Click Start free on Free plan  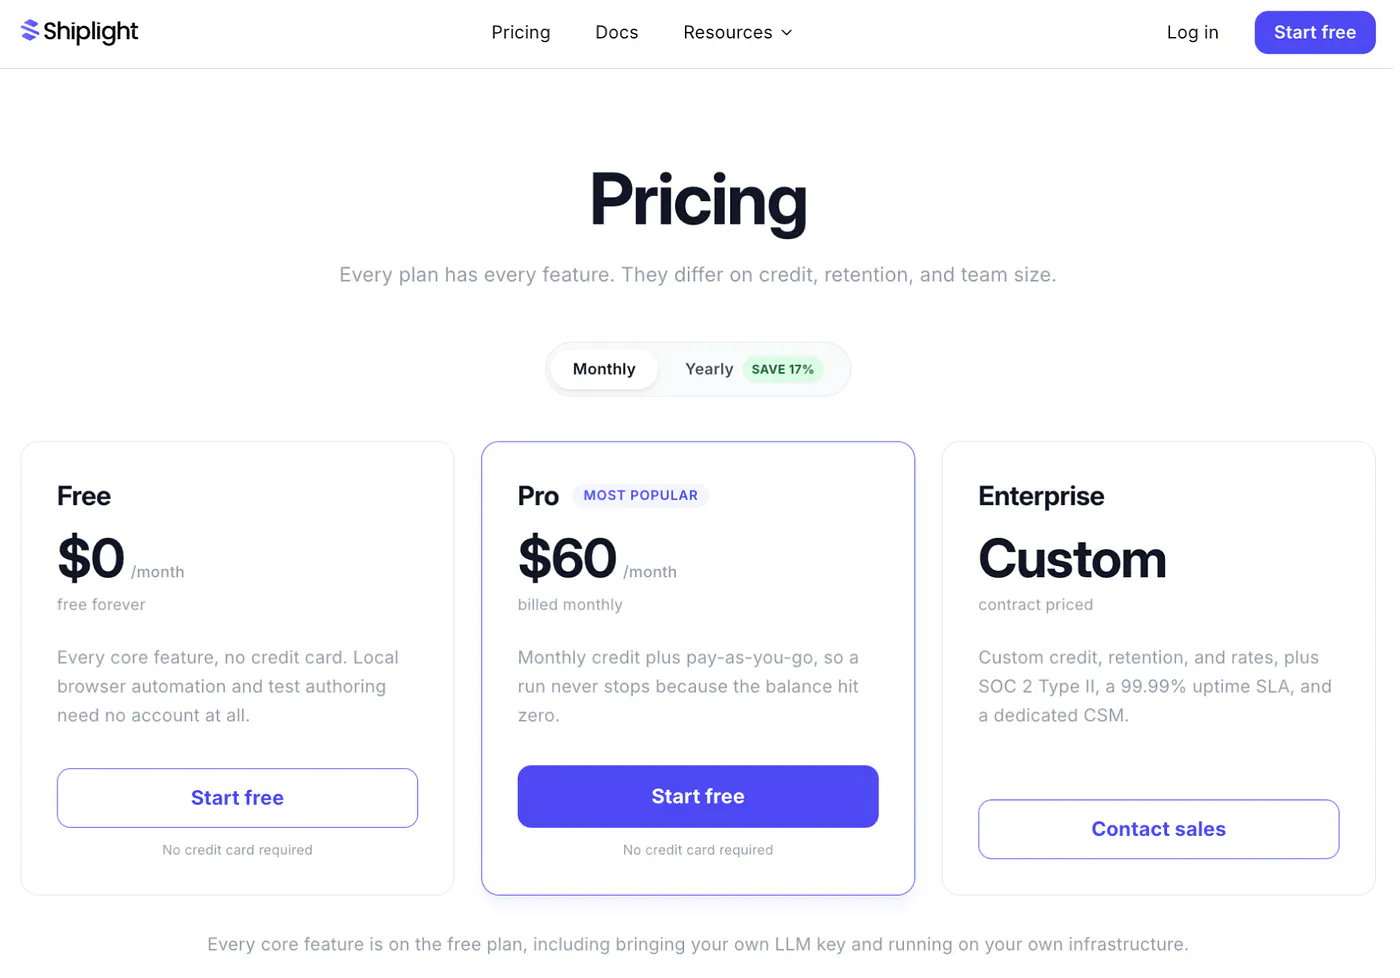tap(237, 798)
